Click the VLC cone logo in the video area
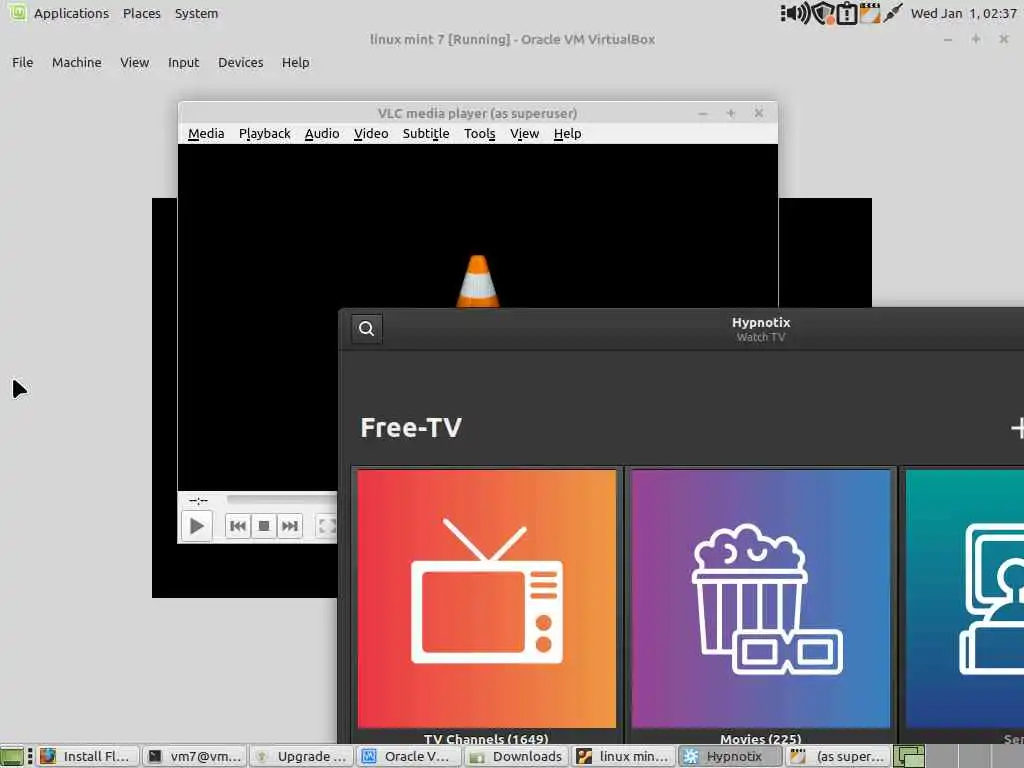1024x768 pixels. 478,281
